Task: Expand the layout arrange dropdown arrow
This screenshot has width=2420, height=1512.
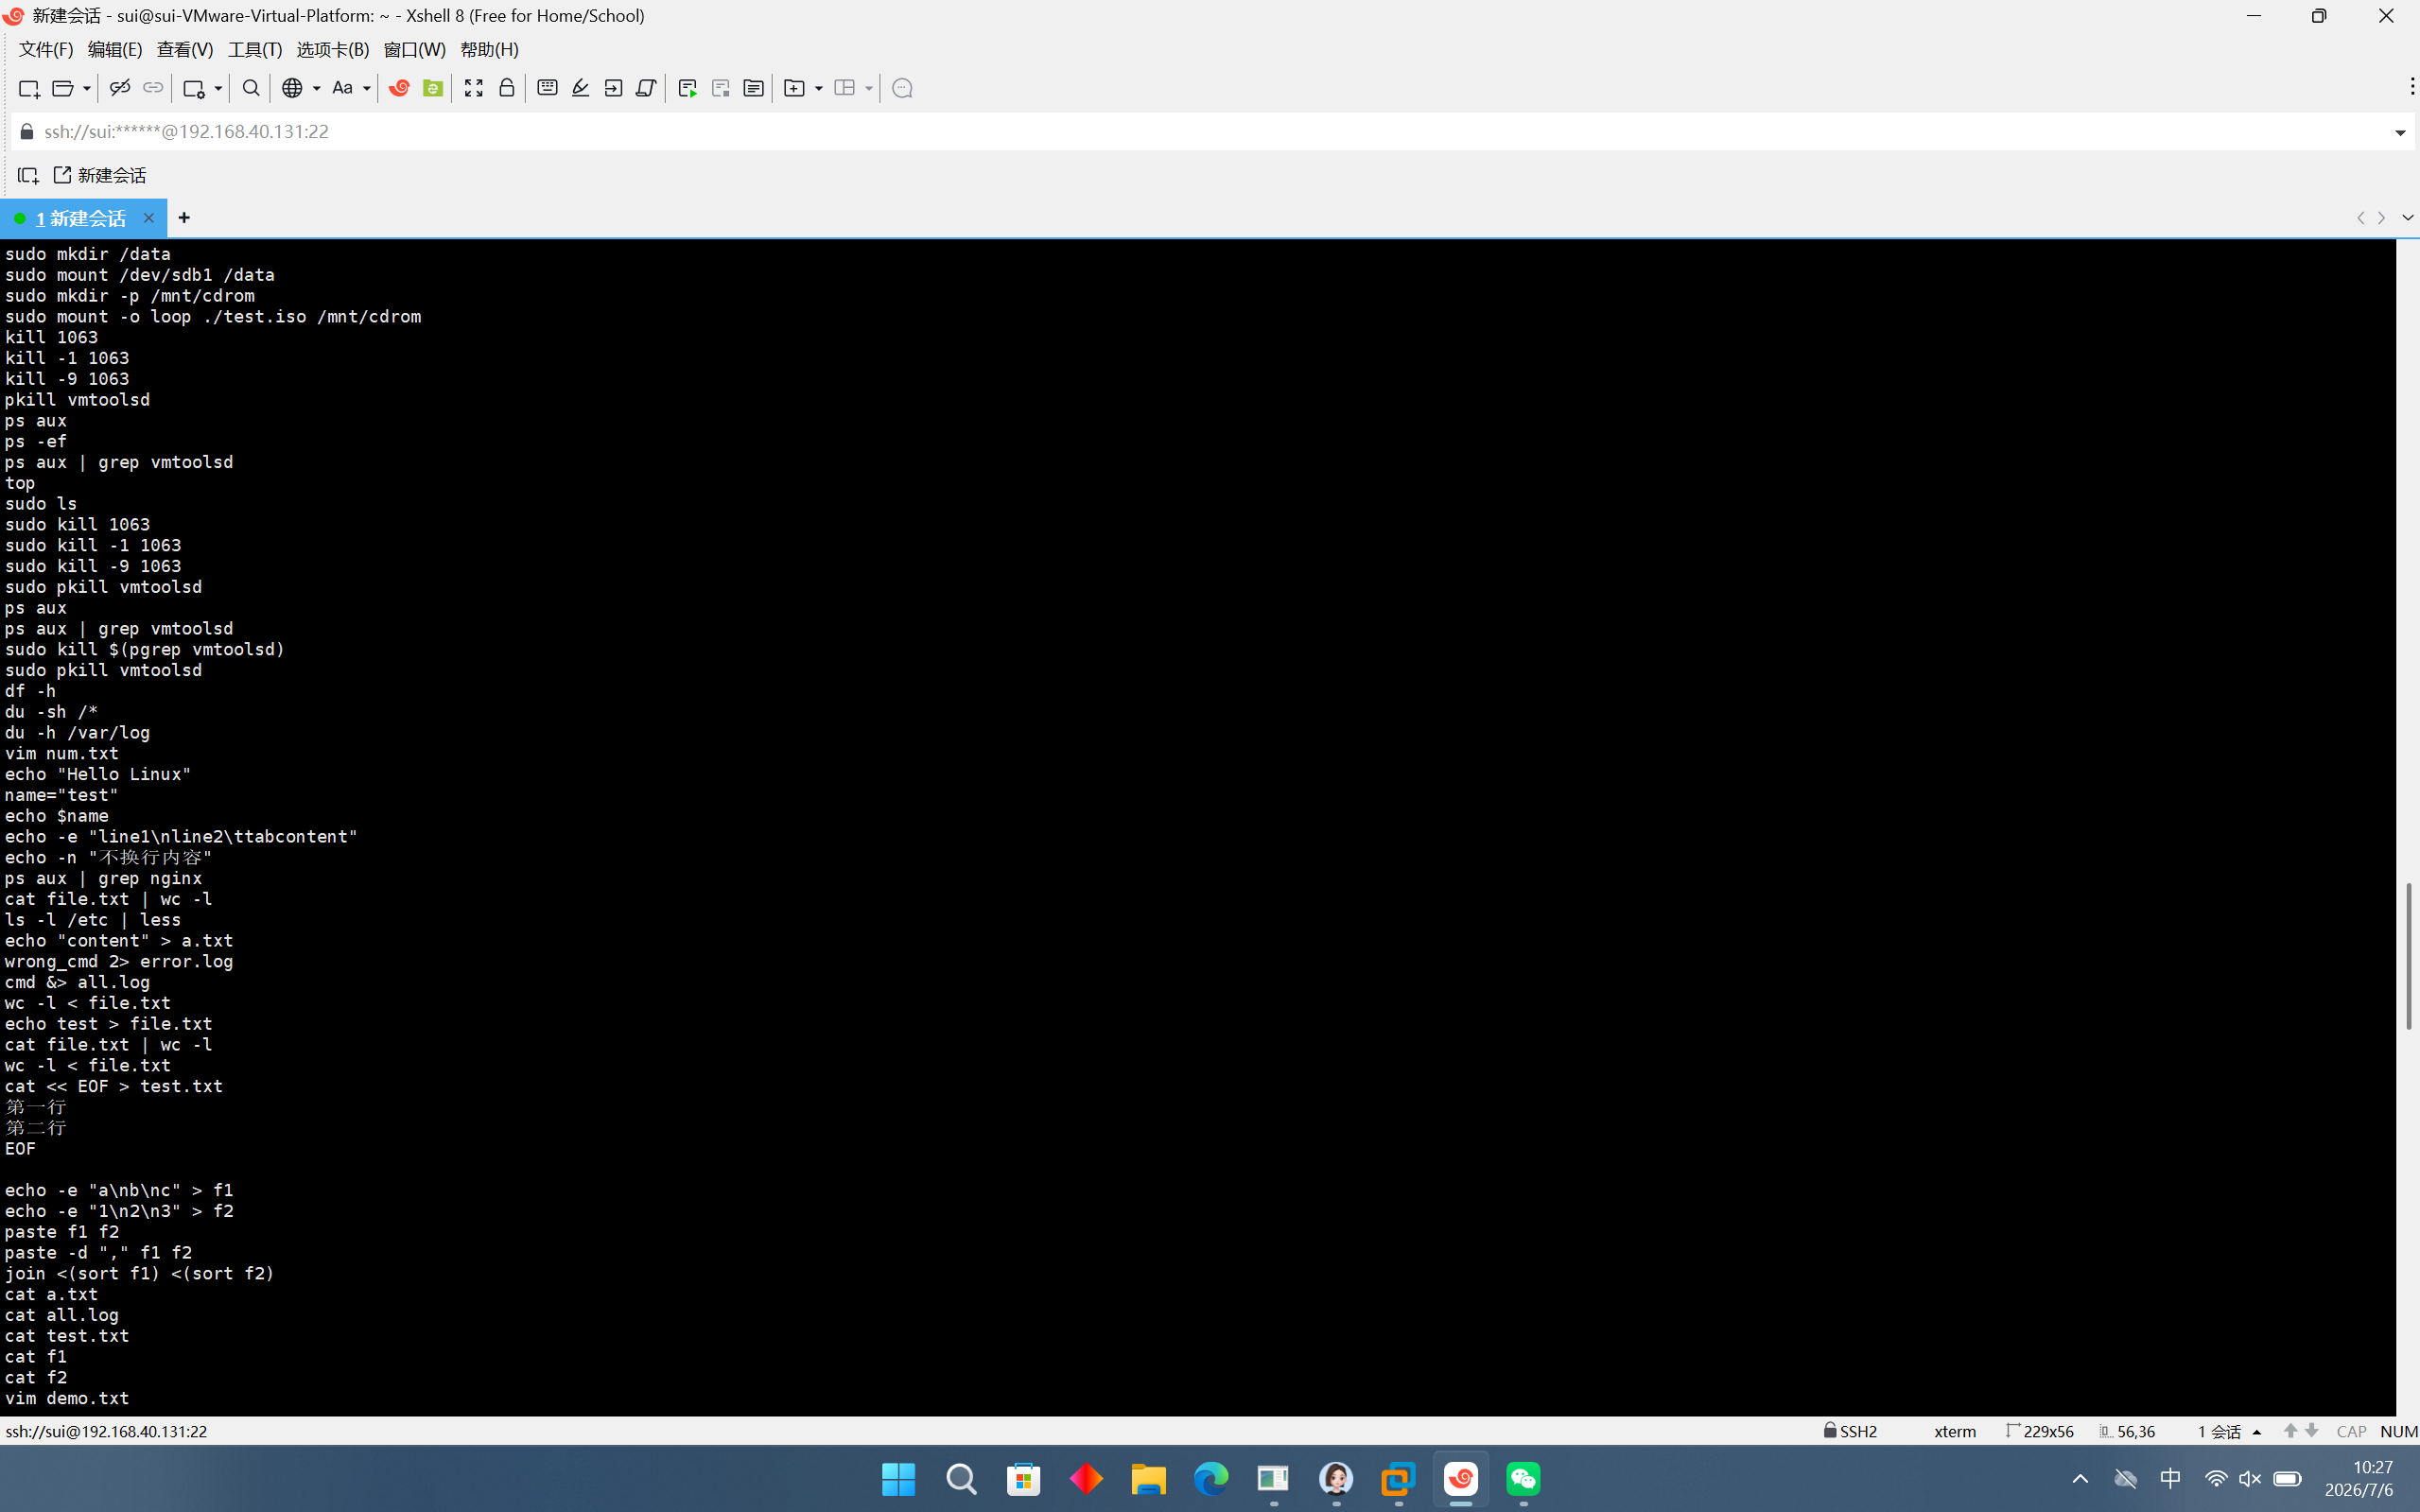Action: point(869,89)
